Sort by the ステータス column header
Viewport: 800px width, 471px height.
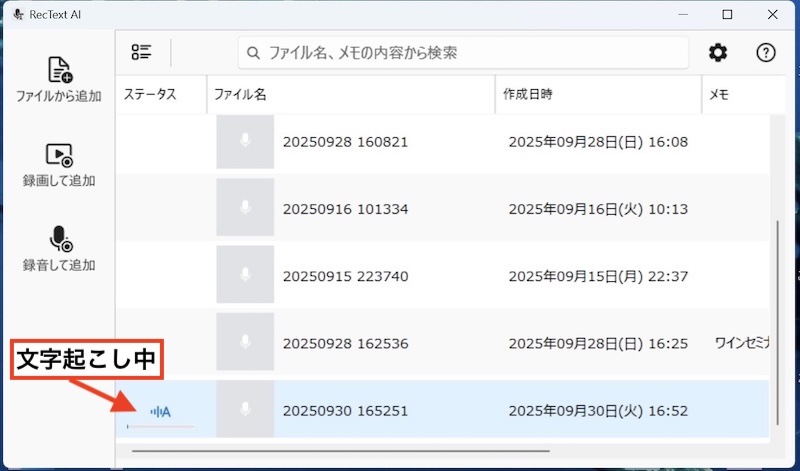150,95
